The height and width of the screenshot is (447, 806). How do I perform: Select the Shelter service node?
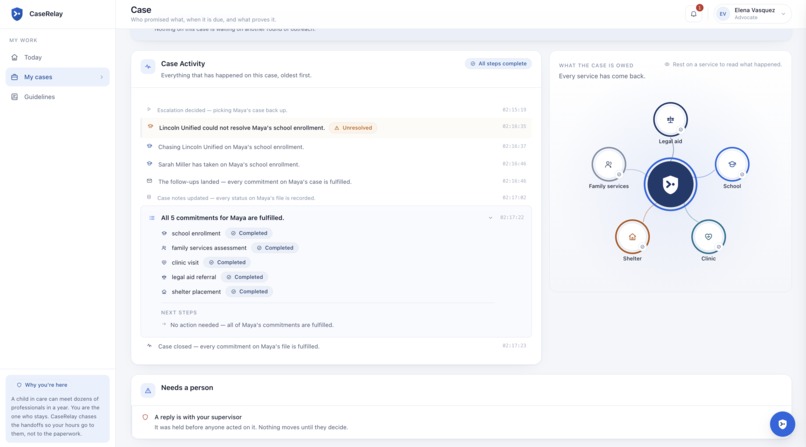[632, 237]
